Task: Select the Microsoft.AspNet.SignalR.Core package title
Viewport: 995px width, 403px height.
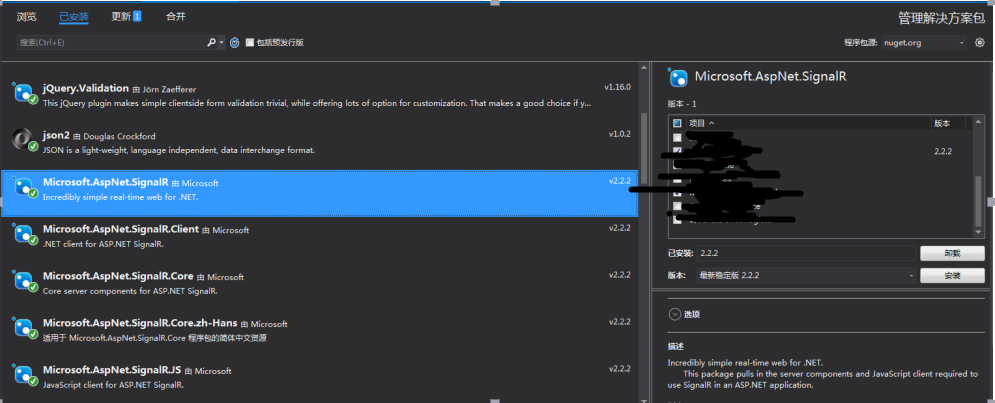Action: (118, 276)
